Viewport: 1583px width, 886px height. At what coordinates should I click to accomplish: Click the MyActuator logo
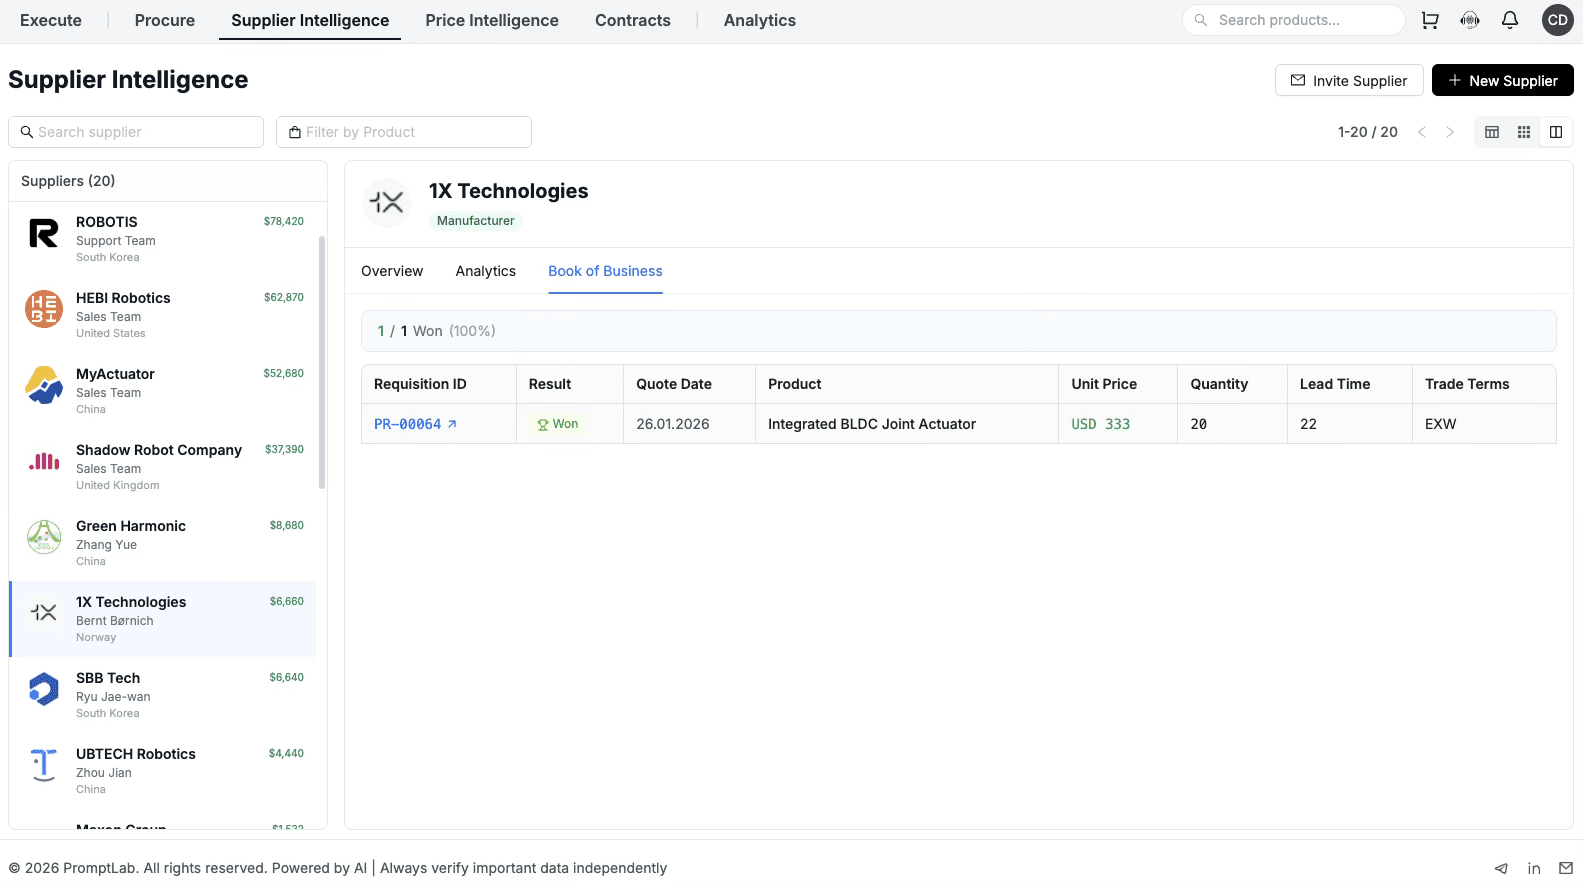[44, 385]
